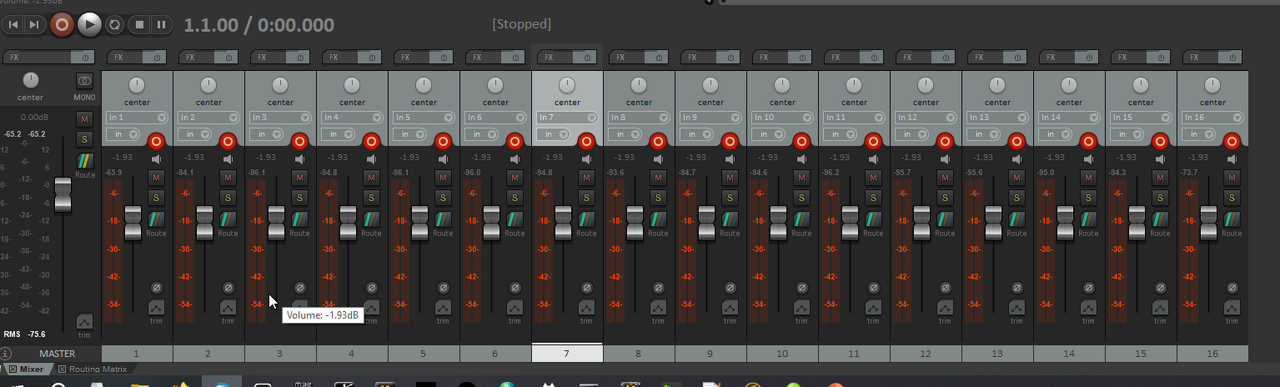The image size is (1280, 387).
Task: Mute the MASTER track
Action: point(84,119)
